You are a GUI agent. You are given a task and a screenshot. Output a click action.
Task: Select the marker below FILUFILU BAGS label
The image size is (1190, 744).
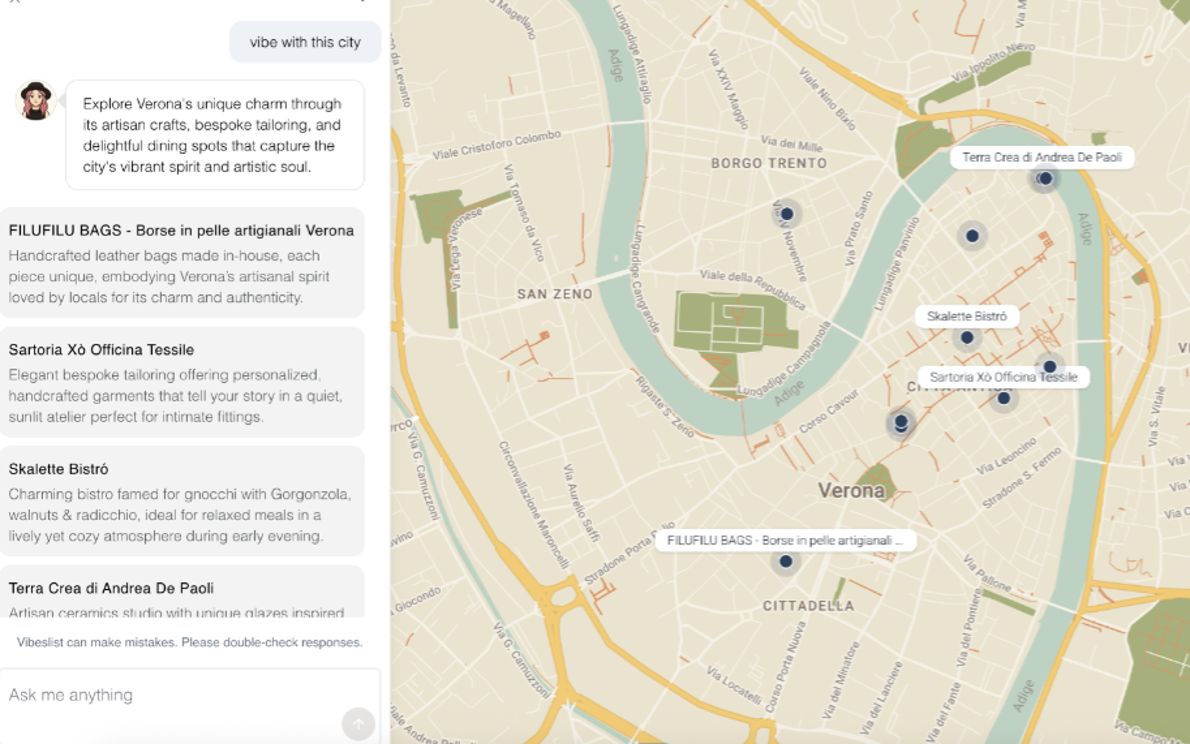pos(786,562)
